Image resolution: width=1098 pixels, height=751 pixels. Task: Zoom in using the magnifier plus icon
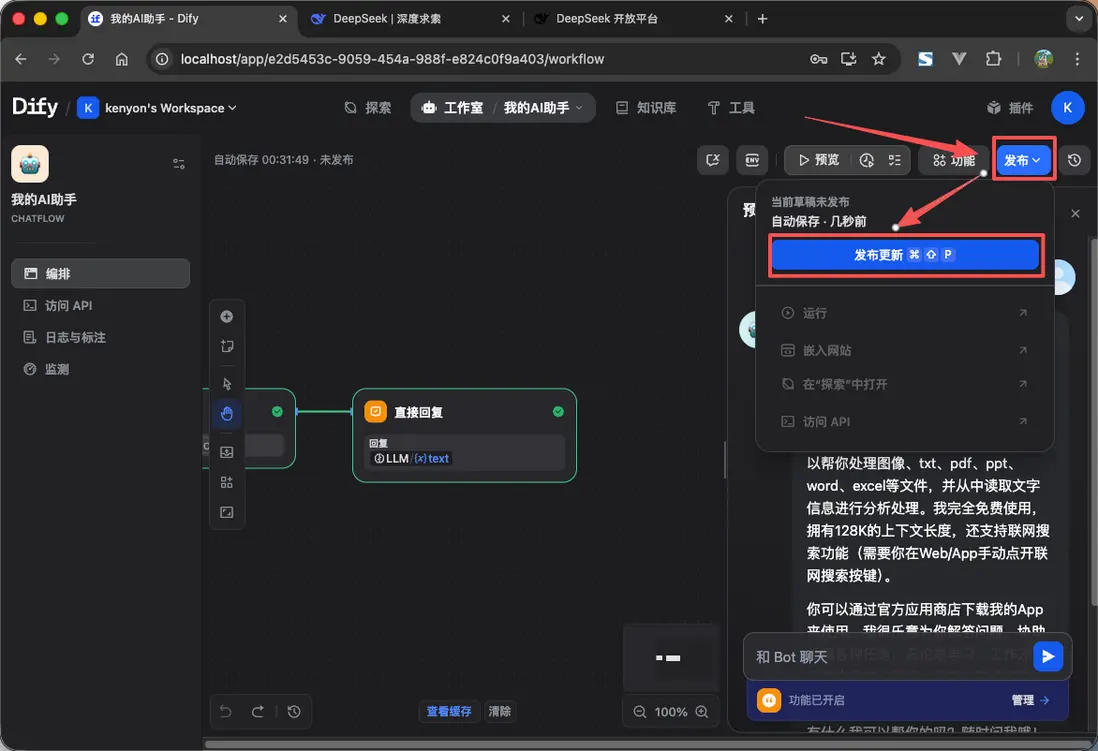click(703, 711)
